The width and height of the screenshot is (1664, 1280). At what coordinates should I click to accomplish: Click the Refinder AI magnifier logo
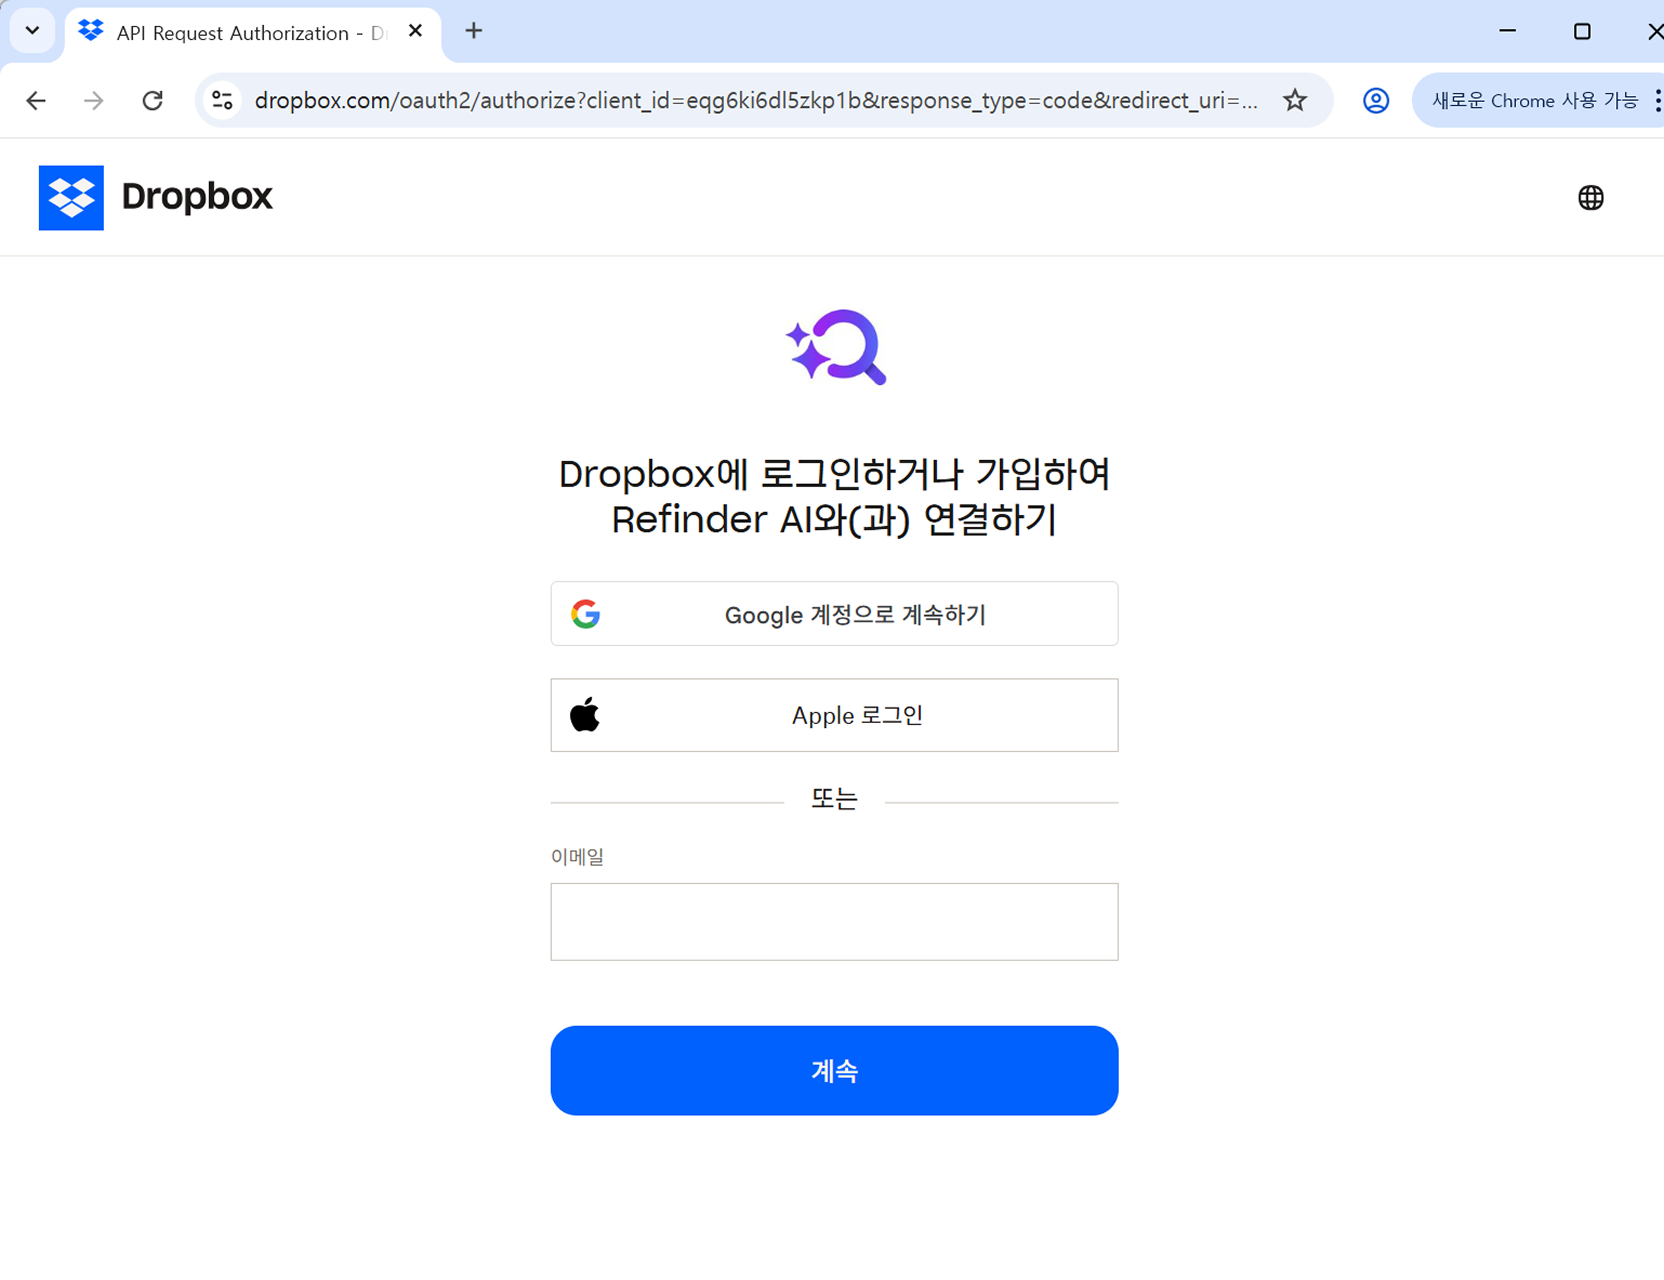pos(836,347)
